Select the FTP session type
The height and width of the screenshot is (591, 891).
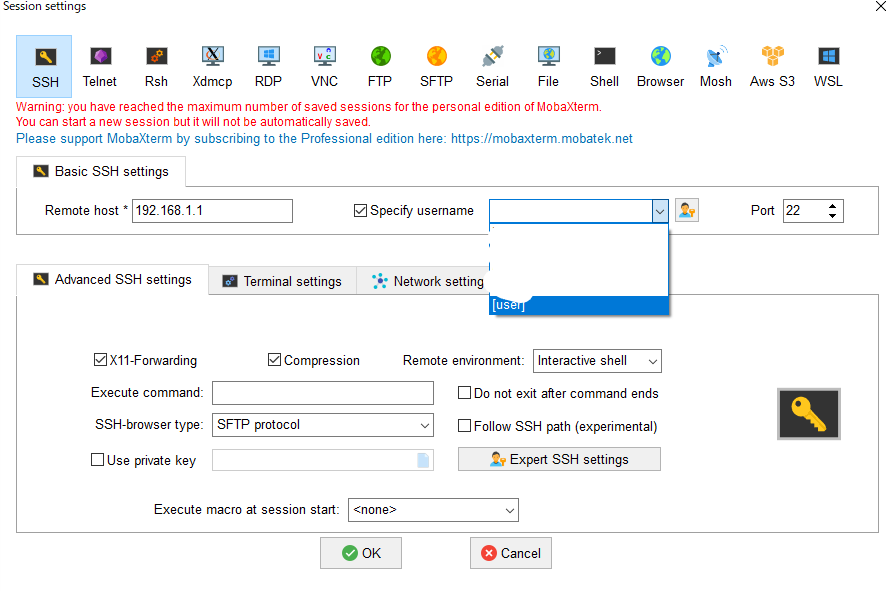pyautogui.click(x=380, y=66)
